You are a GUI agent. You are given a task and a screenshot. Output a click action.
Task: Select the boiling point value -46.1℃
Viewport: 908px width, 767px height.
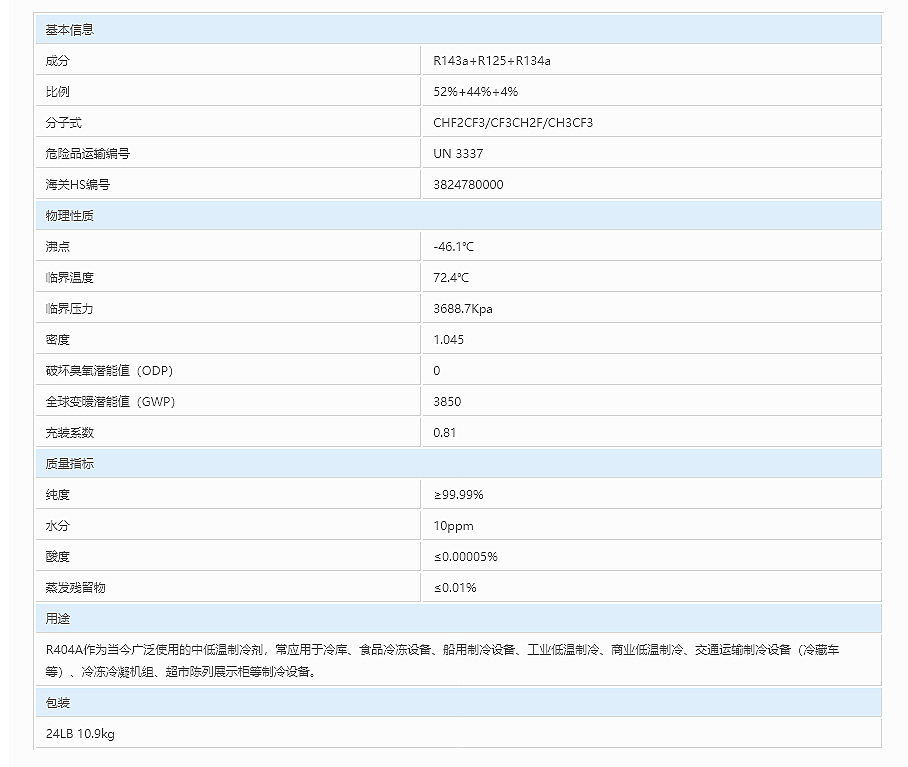tap(454, 247)
